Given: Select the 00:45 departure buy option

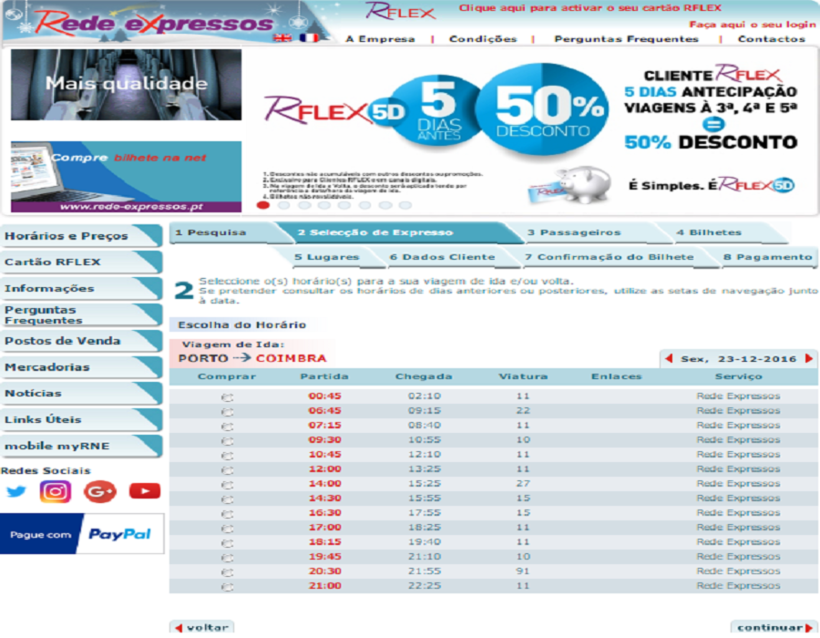Looking at the screenshot, I should coord(227,396).
